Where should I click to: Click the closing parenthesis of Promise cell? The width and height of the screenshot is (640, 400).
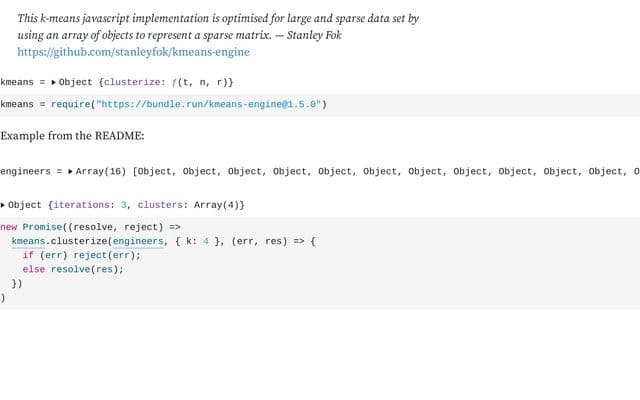click(x=3, y=298)
